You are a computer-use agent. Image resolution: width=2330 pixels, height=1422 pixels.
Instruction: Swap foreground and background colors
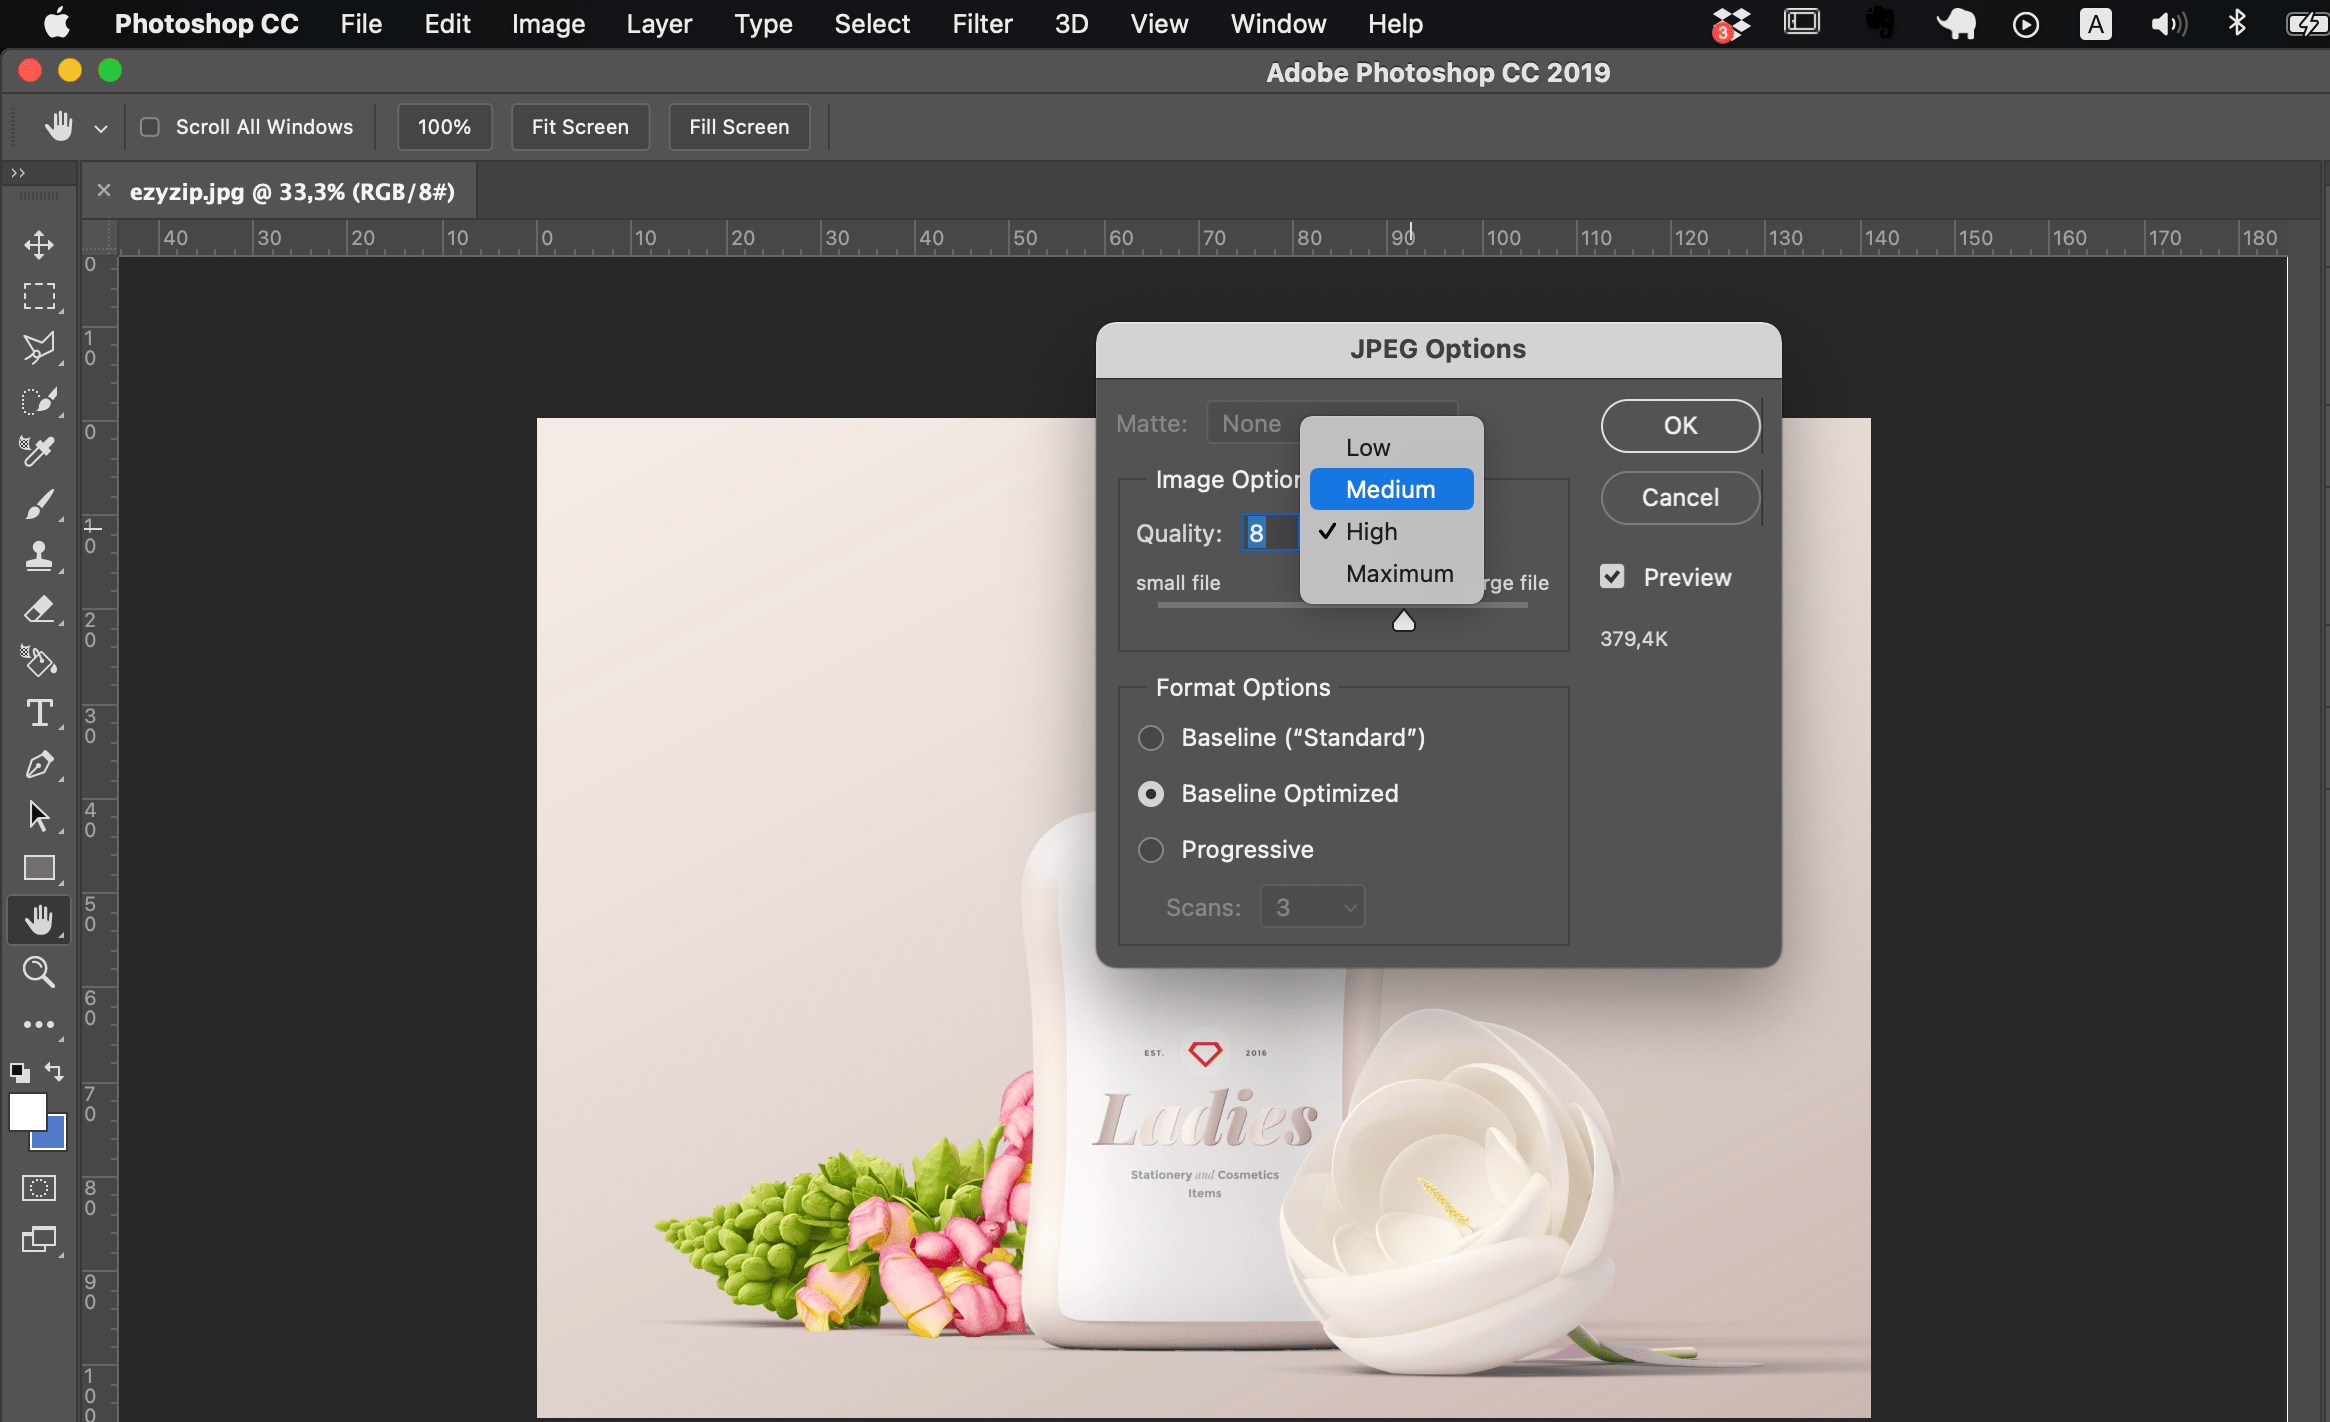click(55, 1072)
